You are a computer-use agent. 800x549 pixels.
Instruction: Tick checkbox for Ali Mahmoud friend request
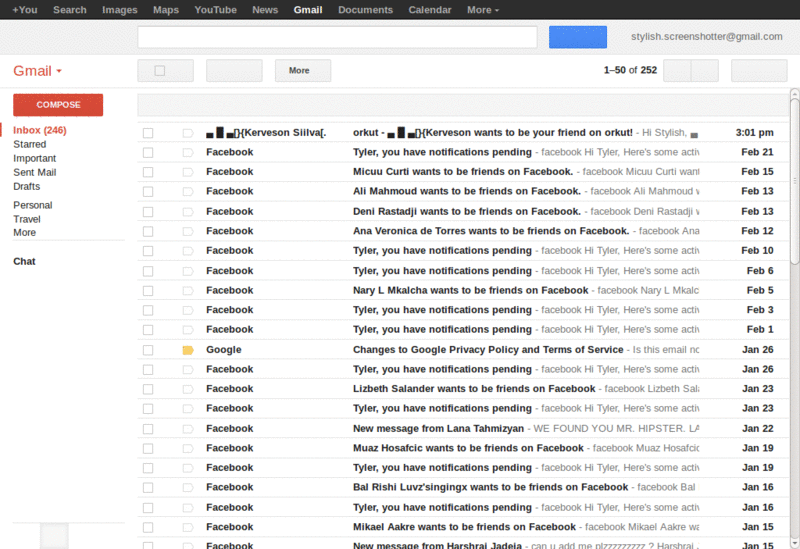point(148,192)
